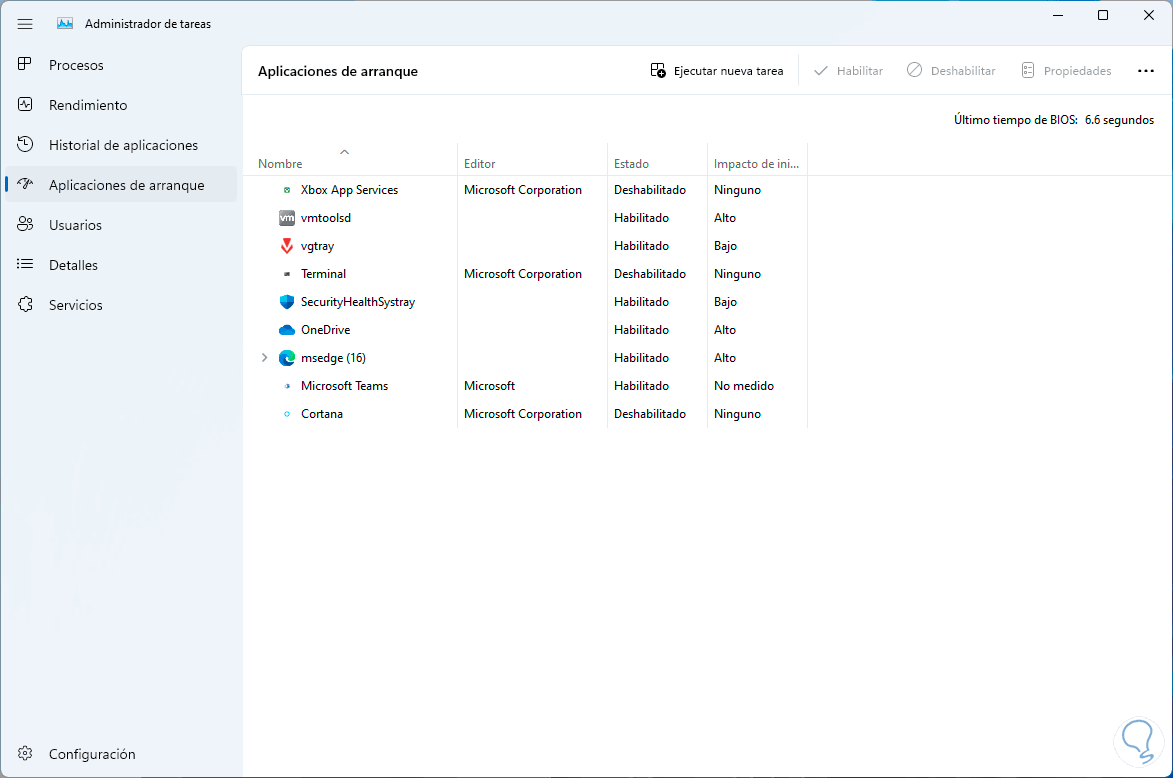Click the Task Manager app icon in title bar
The image size is (1173, 778).
65,24
